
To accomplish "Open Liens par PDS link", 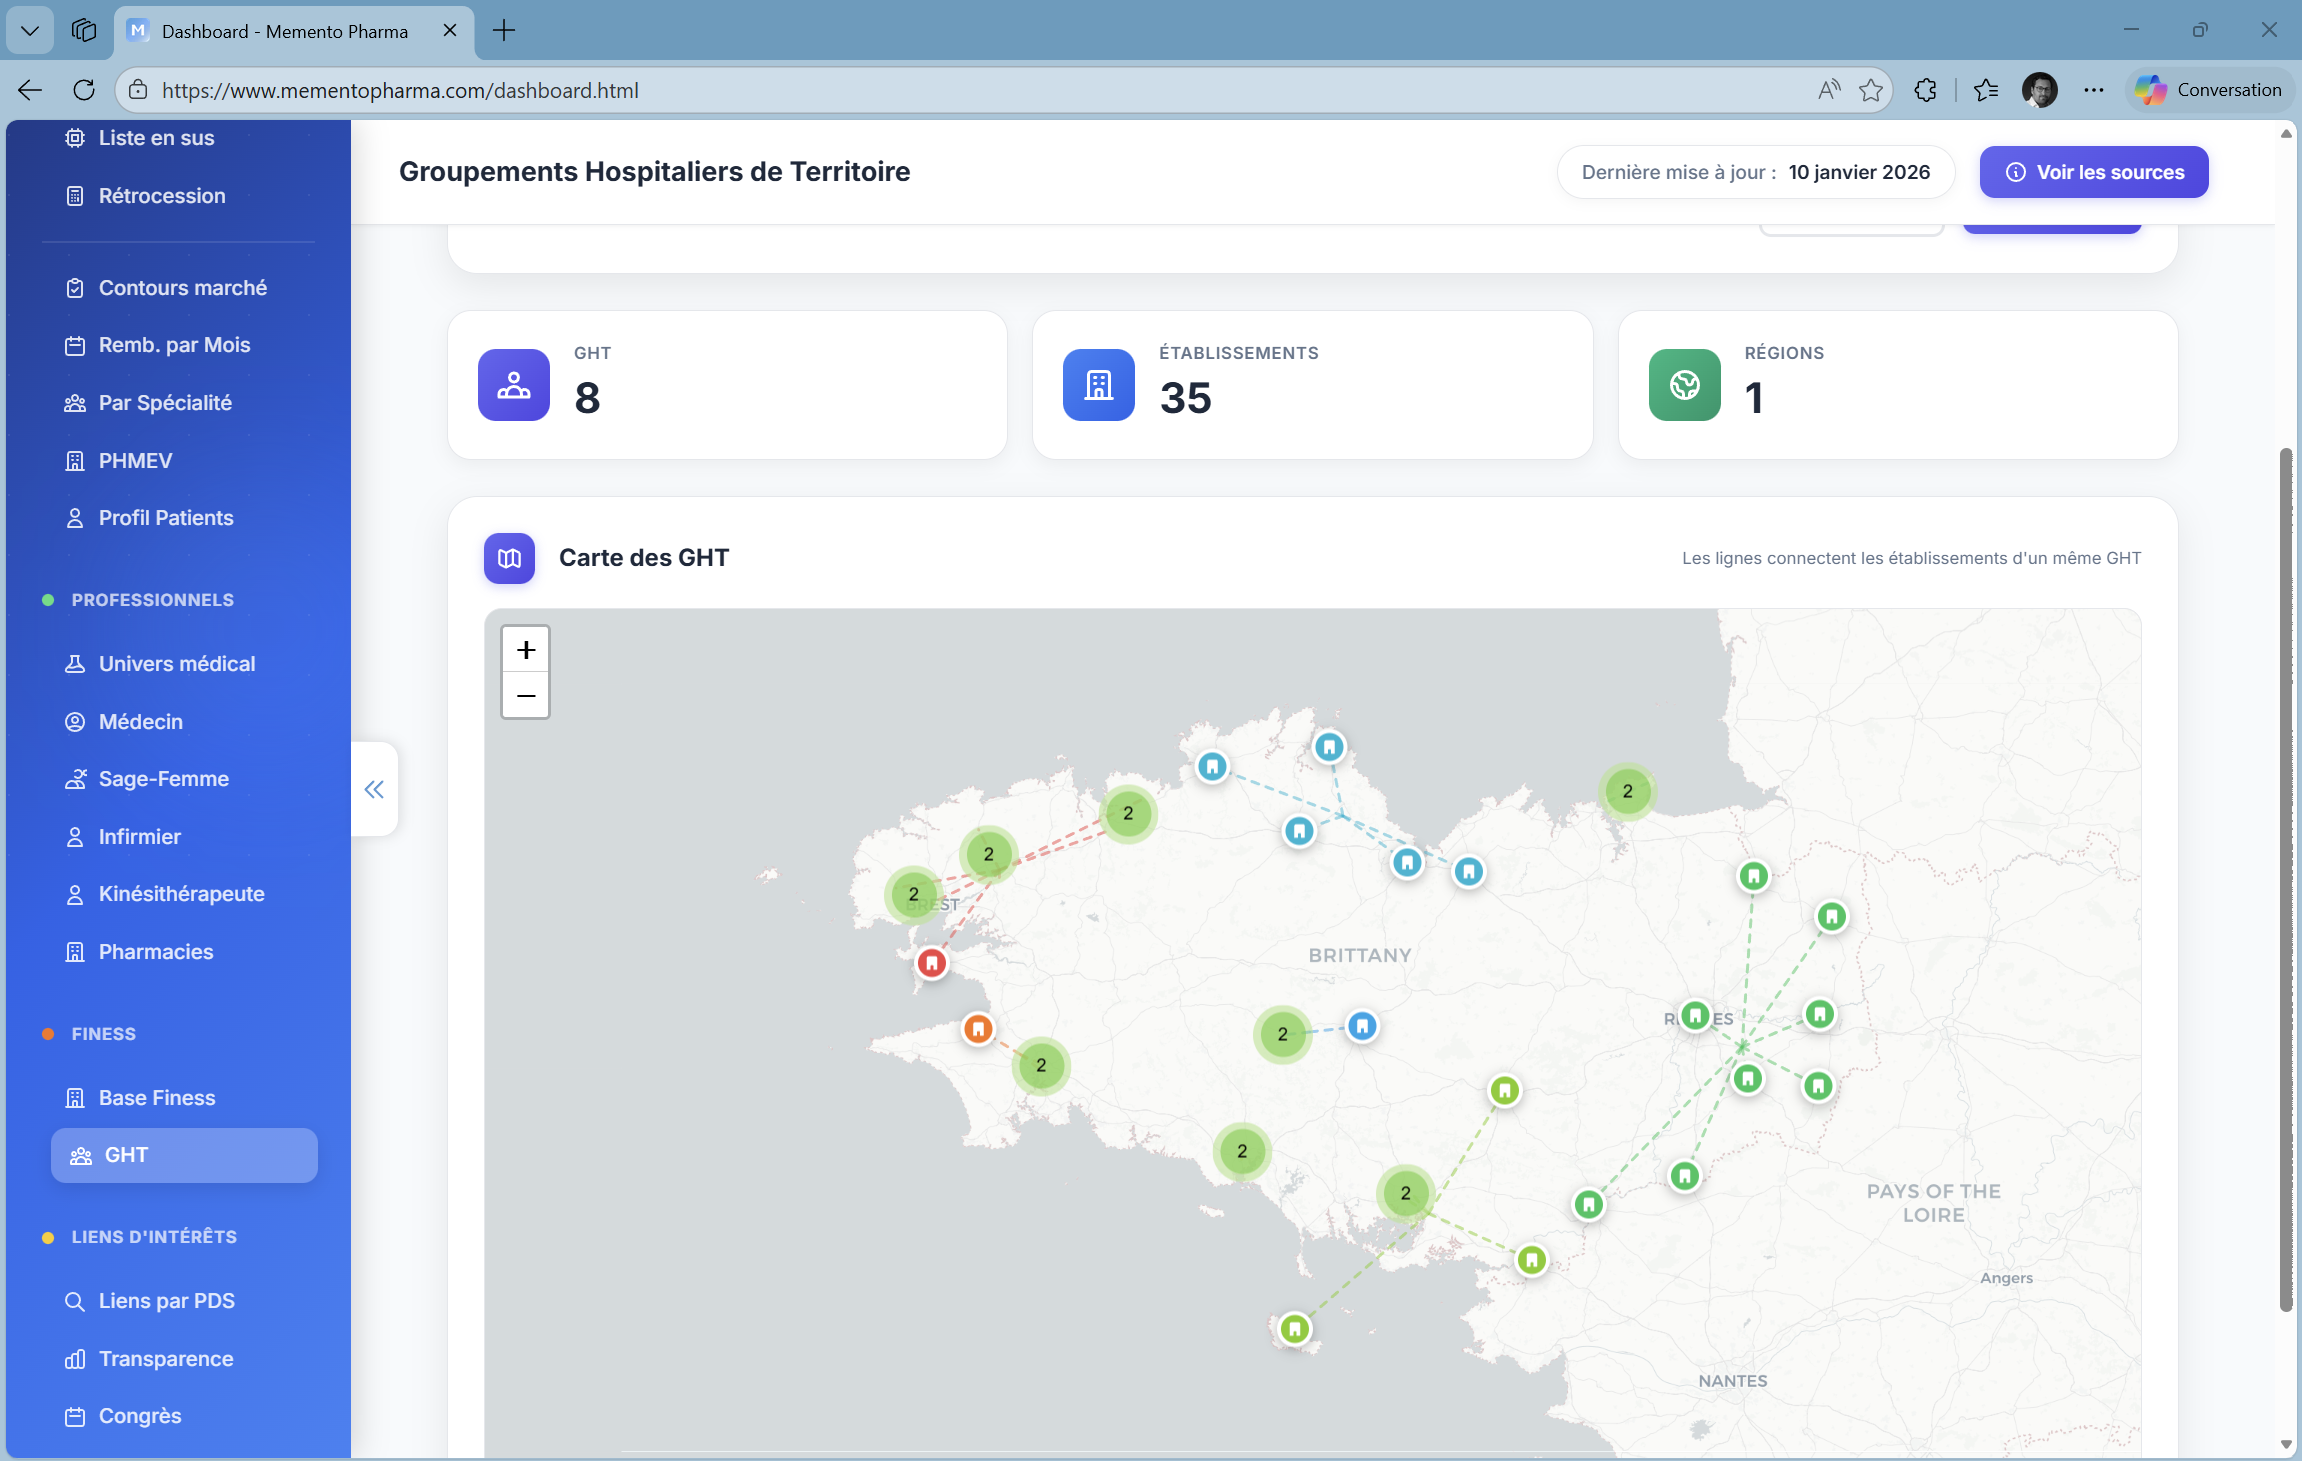I will click(x=166, y=1301).
